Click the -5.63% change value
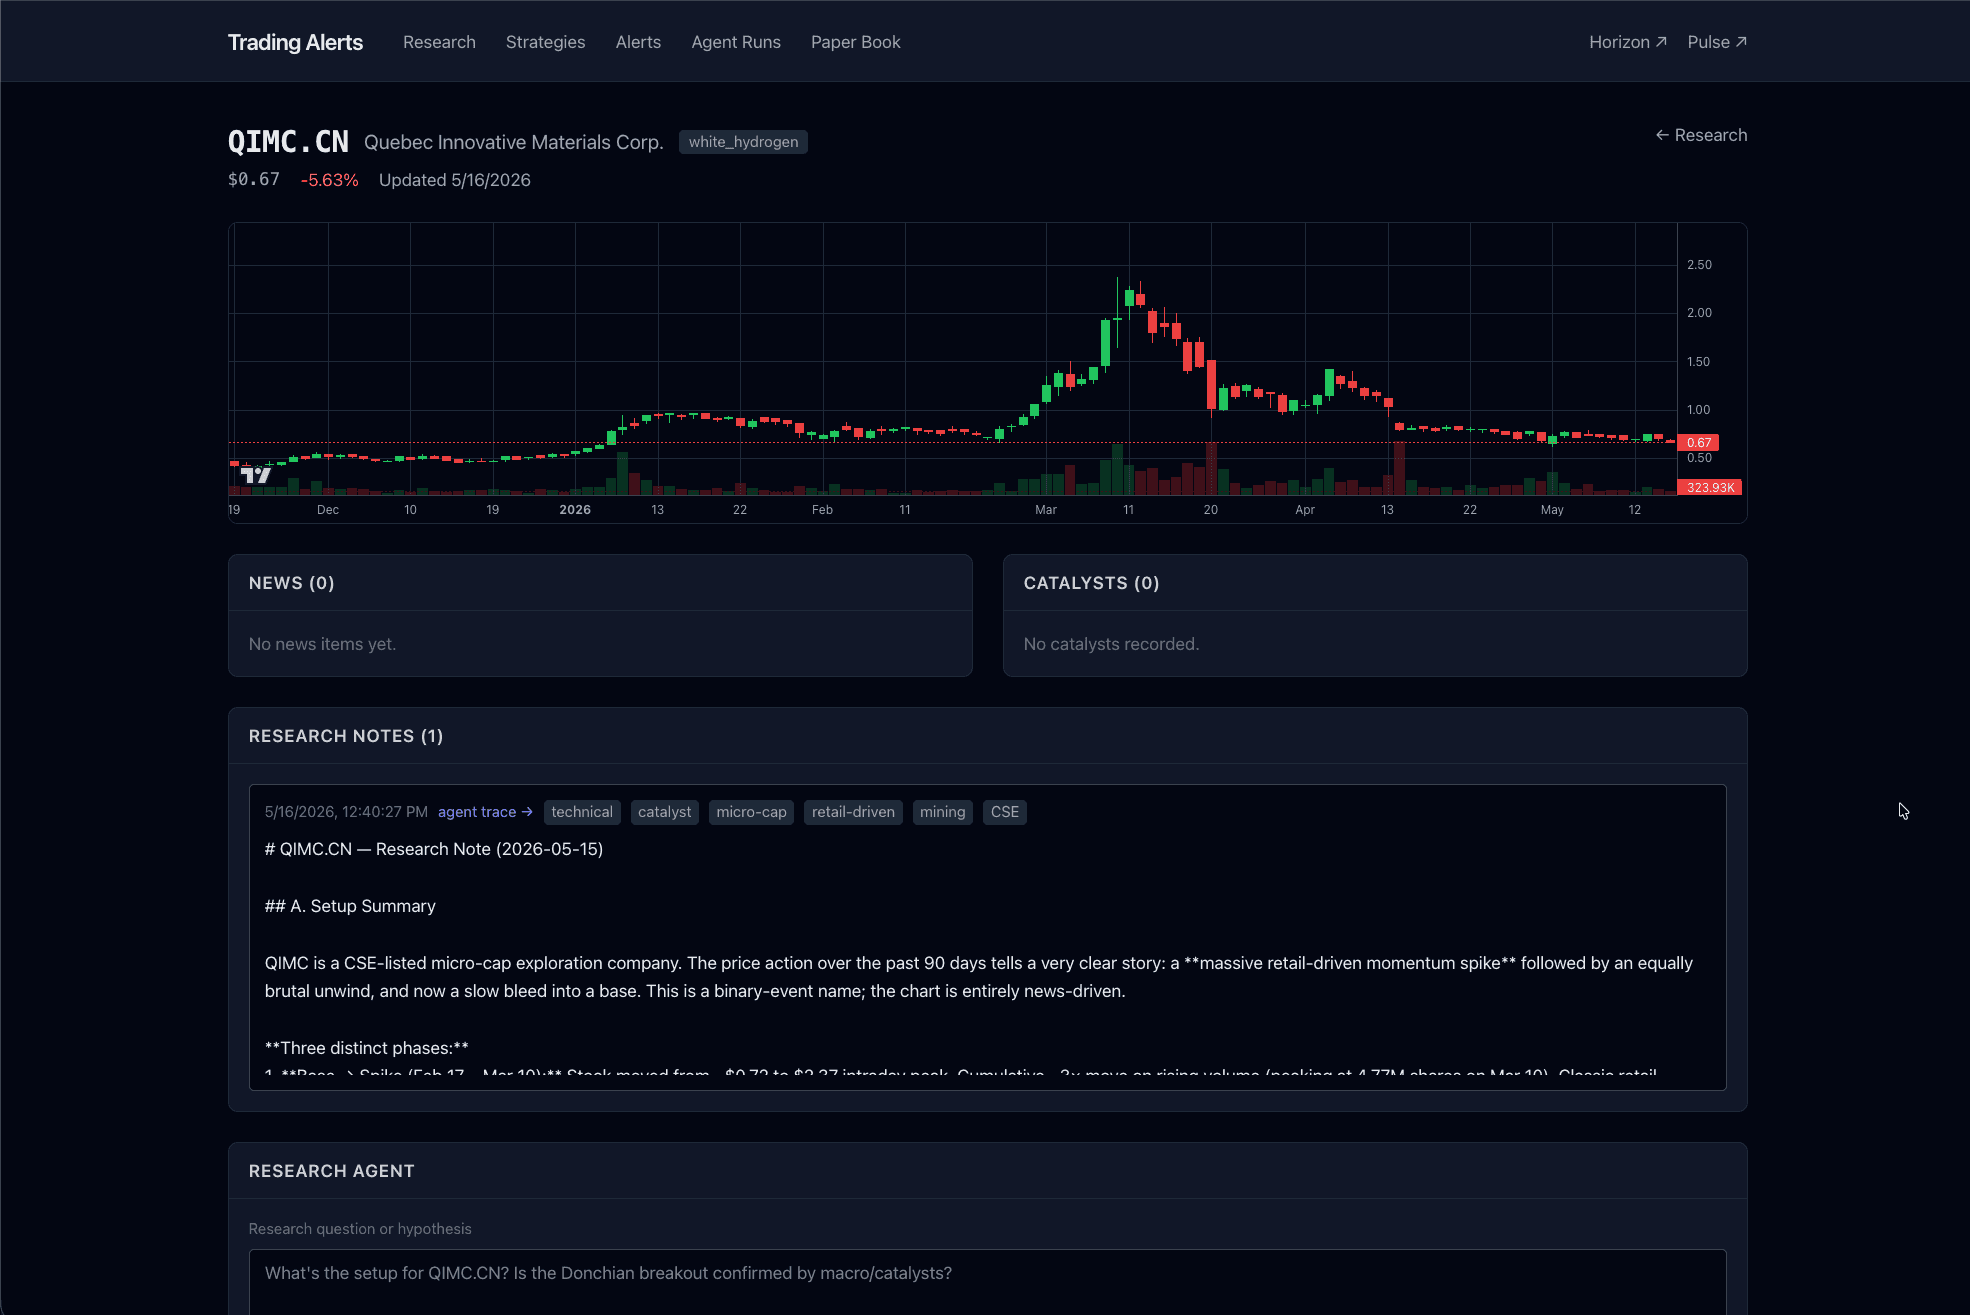Screen dimensions: 1970x1315 [329, 180]
